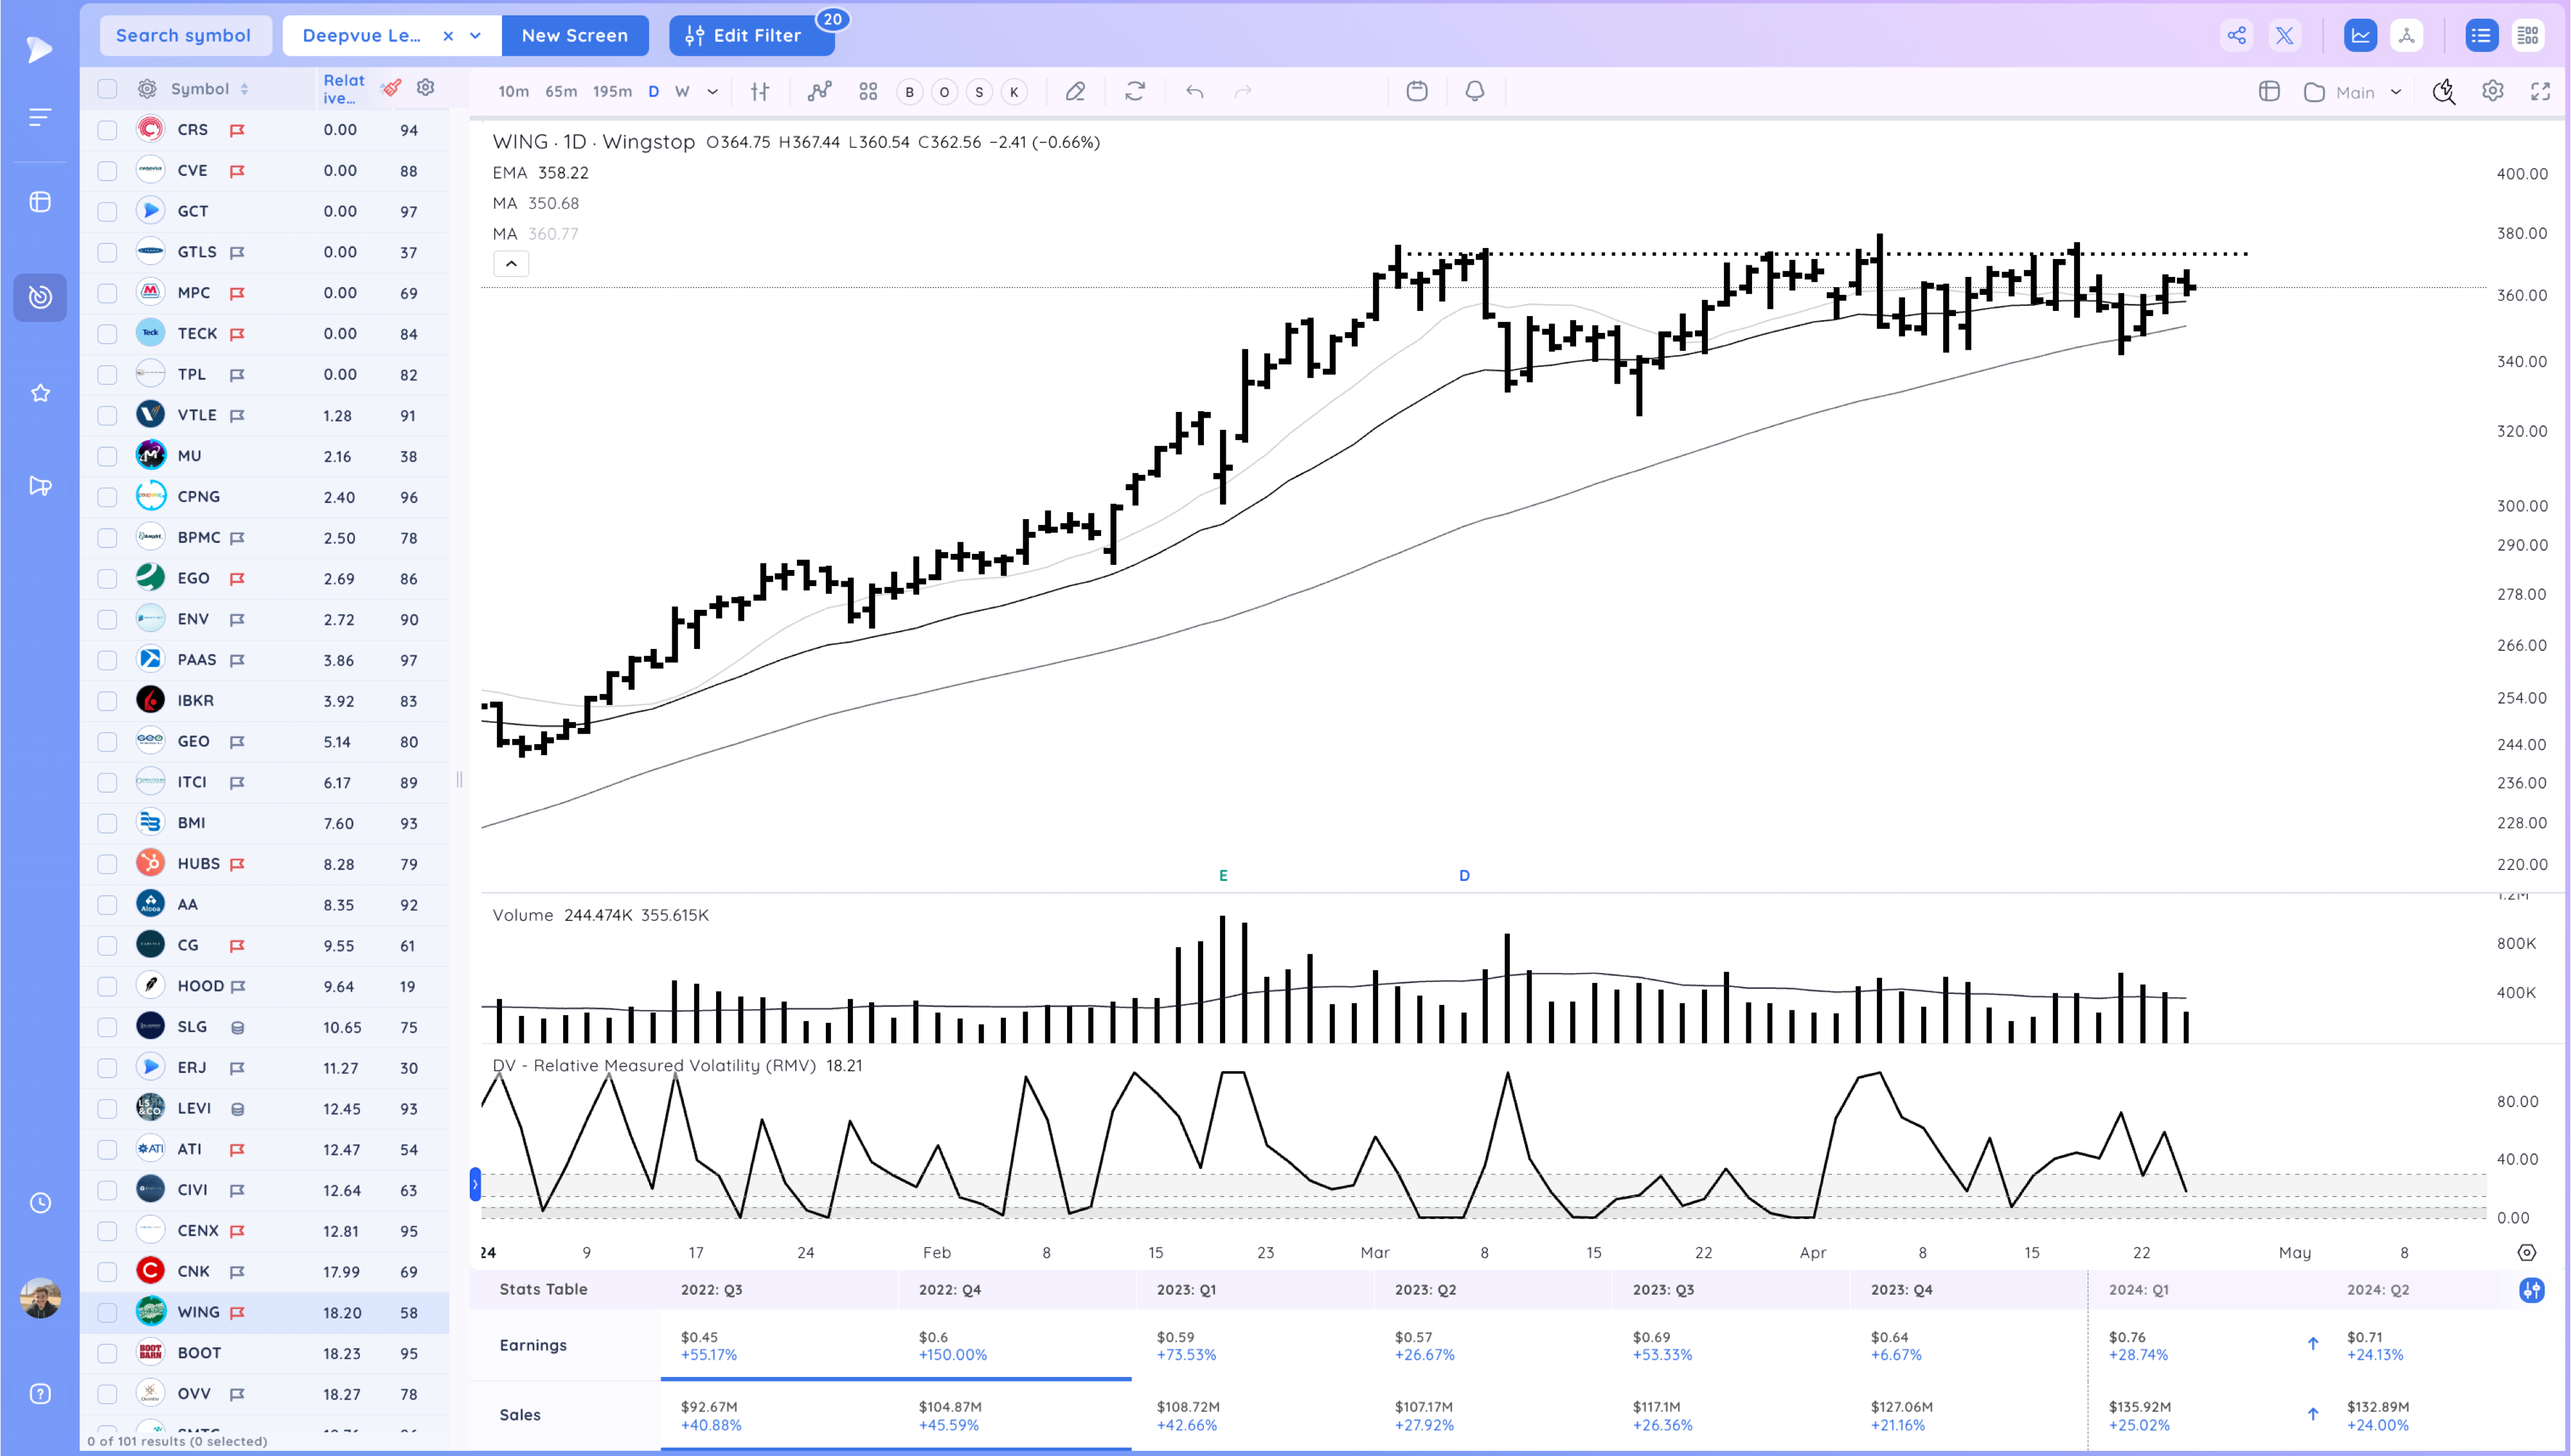The image size is (2571, 1456).
Task: Open the alert bell icon
Action: pyautogui.click(x=1475, y=92)
